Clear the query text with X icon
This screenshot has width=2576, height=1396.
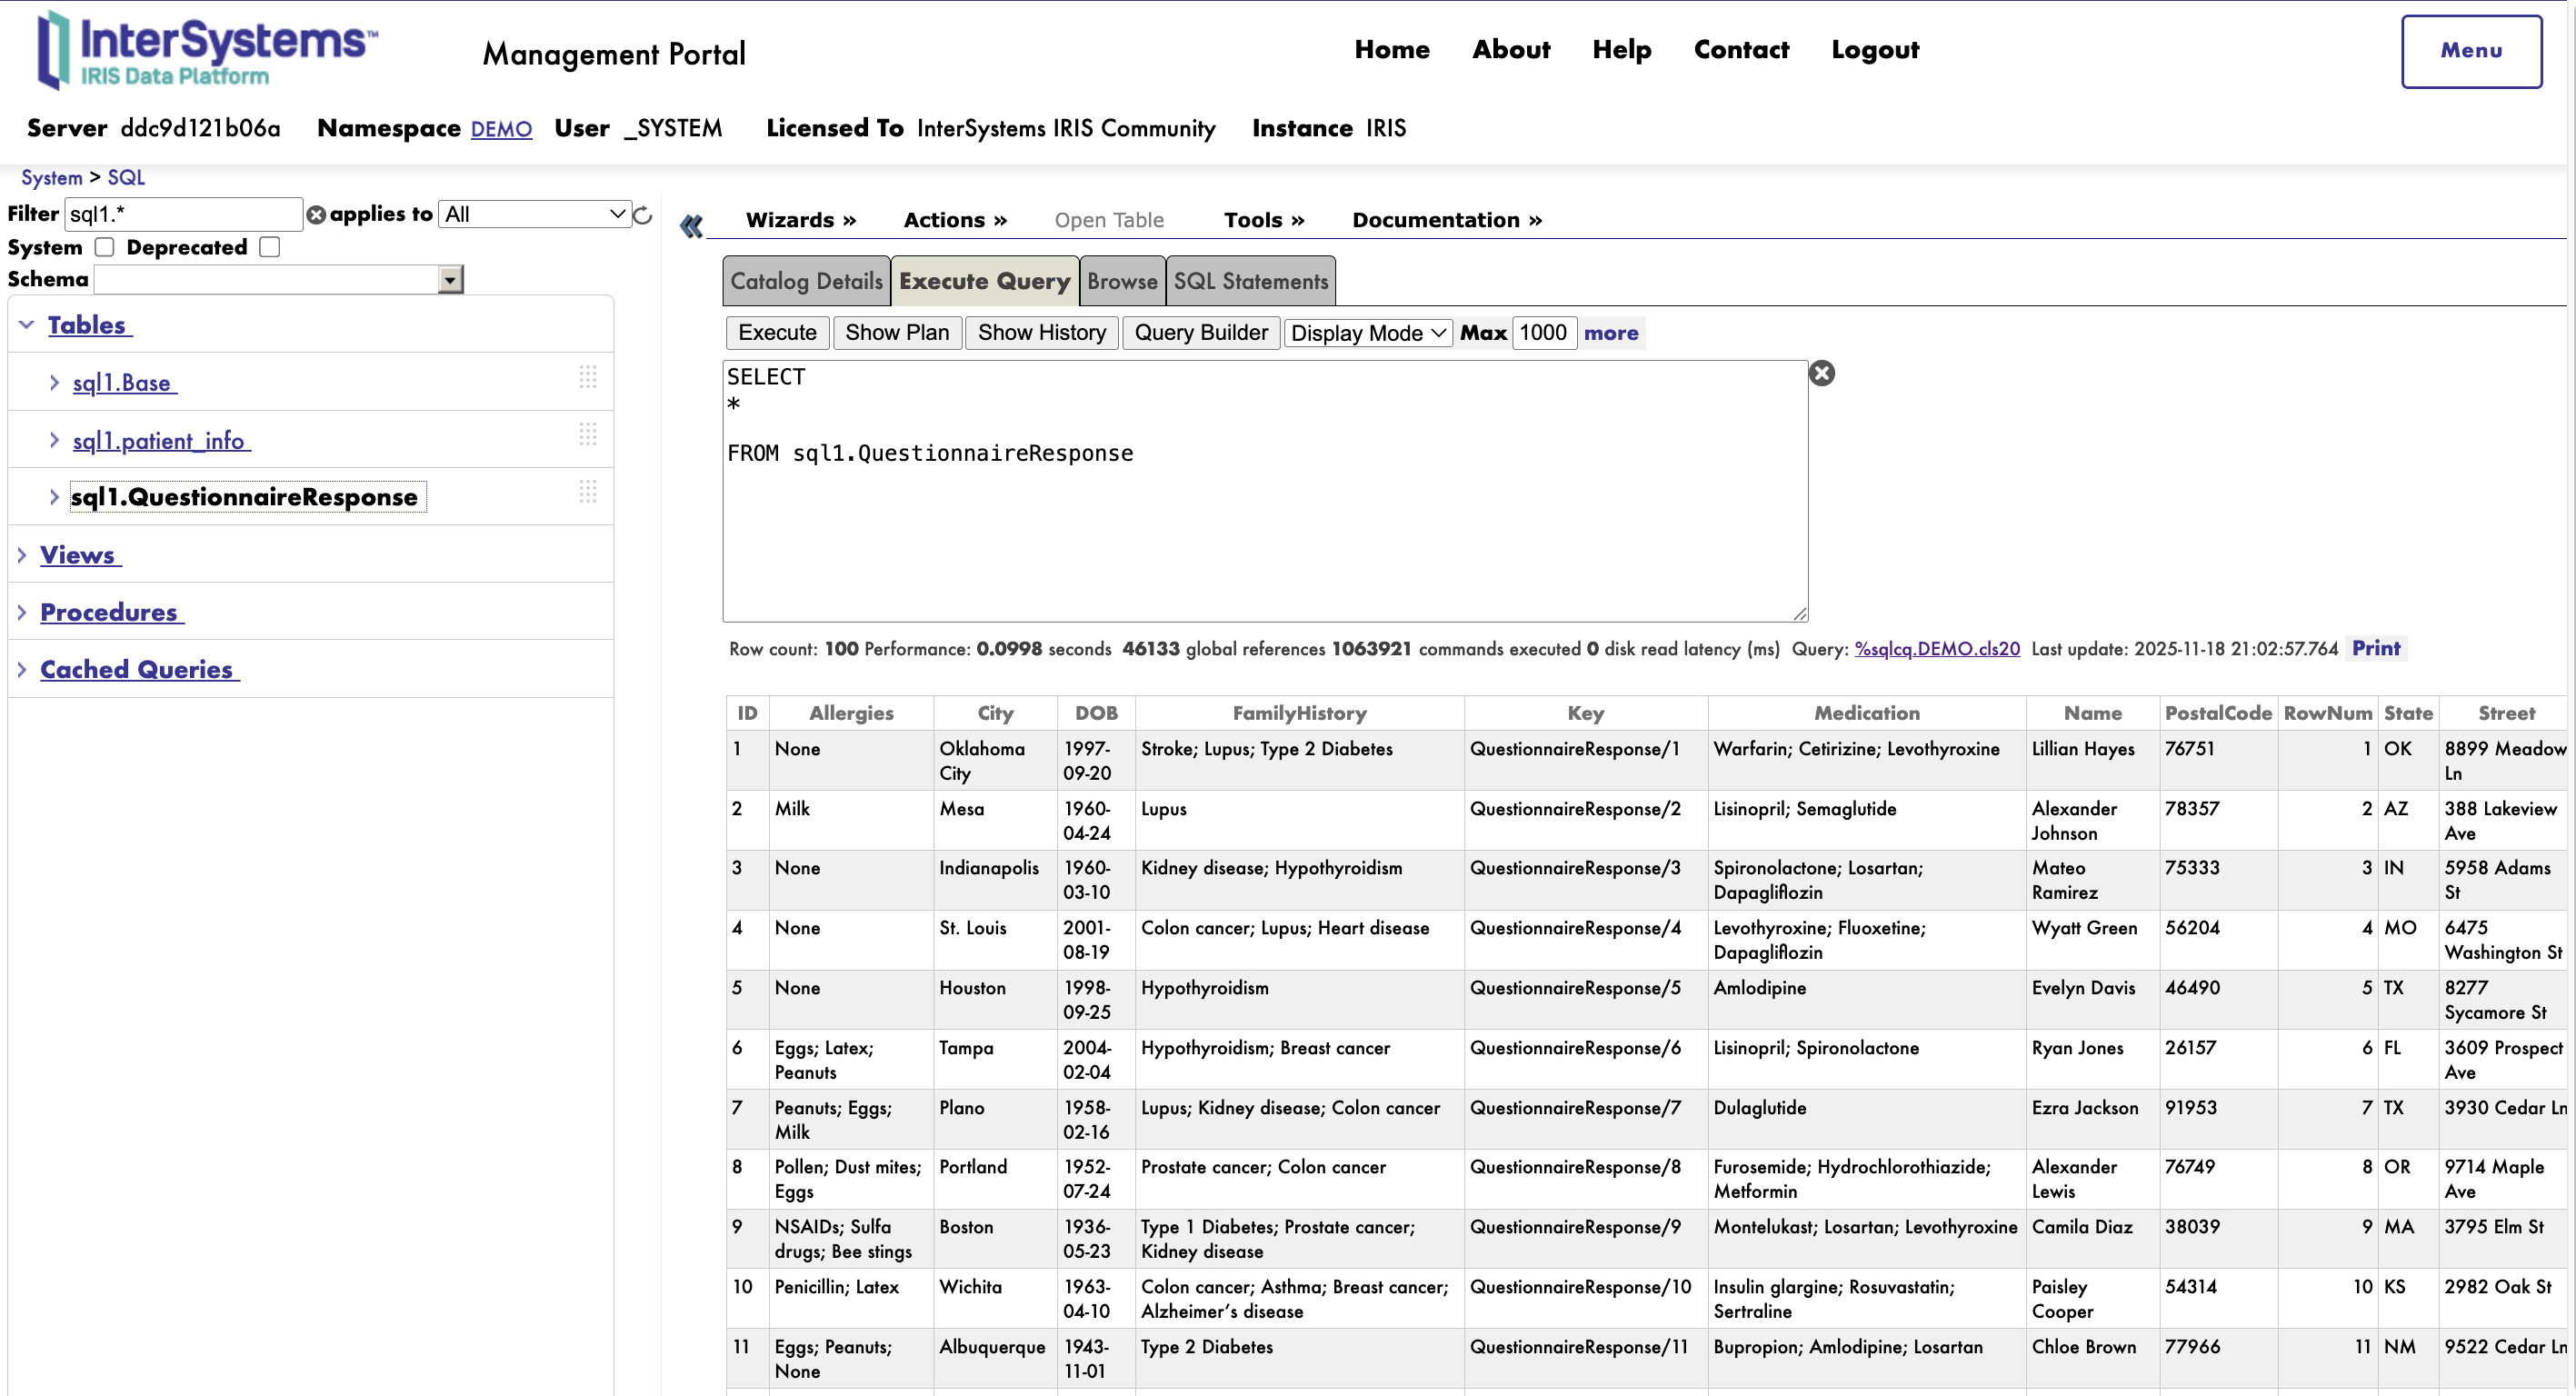pos(1821,374)
